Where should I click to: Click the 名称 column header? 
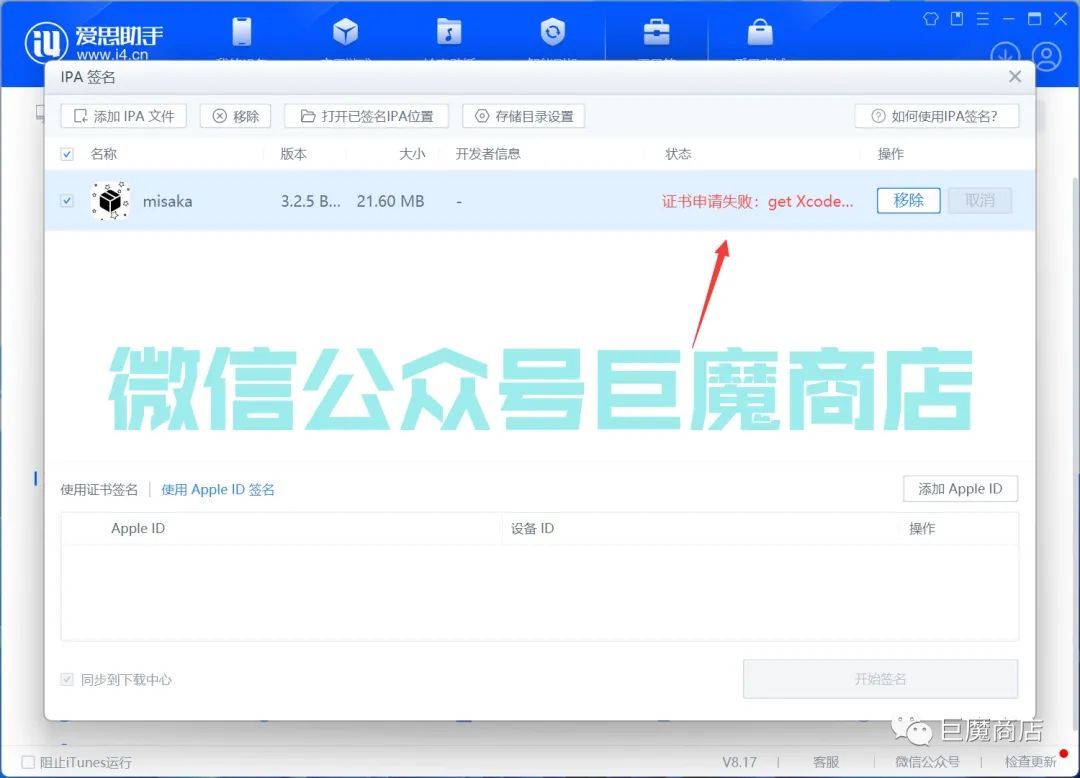click(104, 154)
